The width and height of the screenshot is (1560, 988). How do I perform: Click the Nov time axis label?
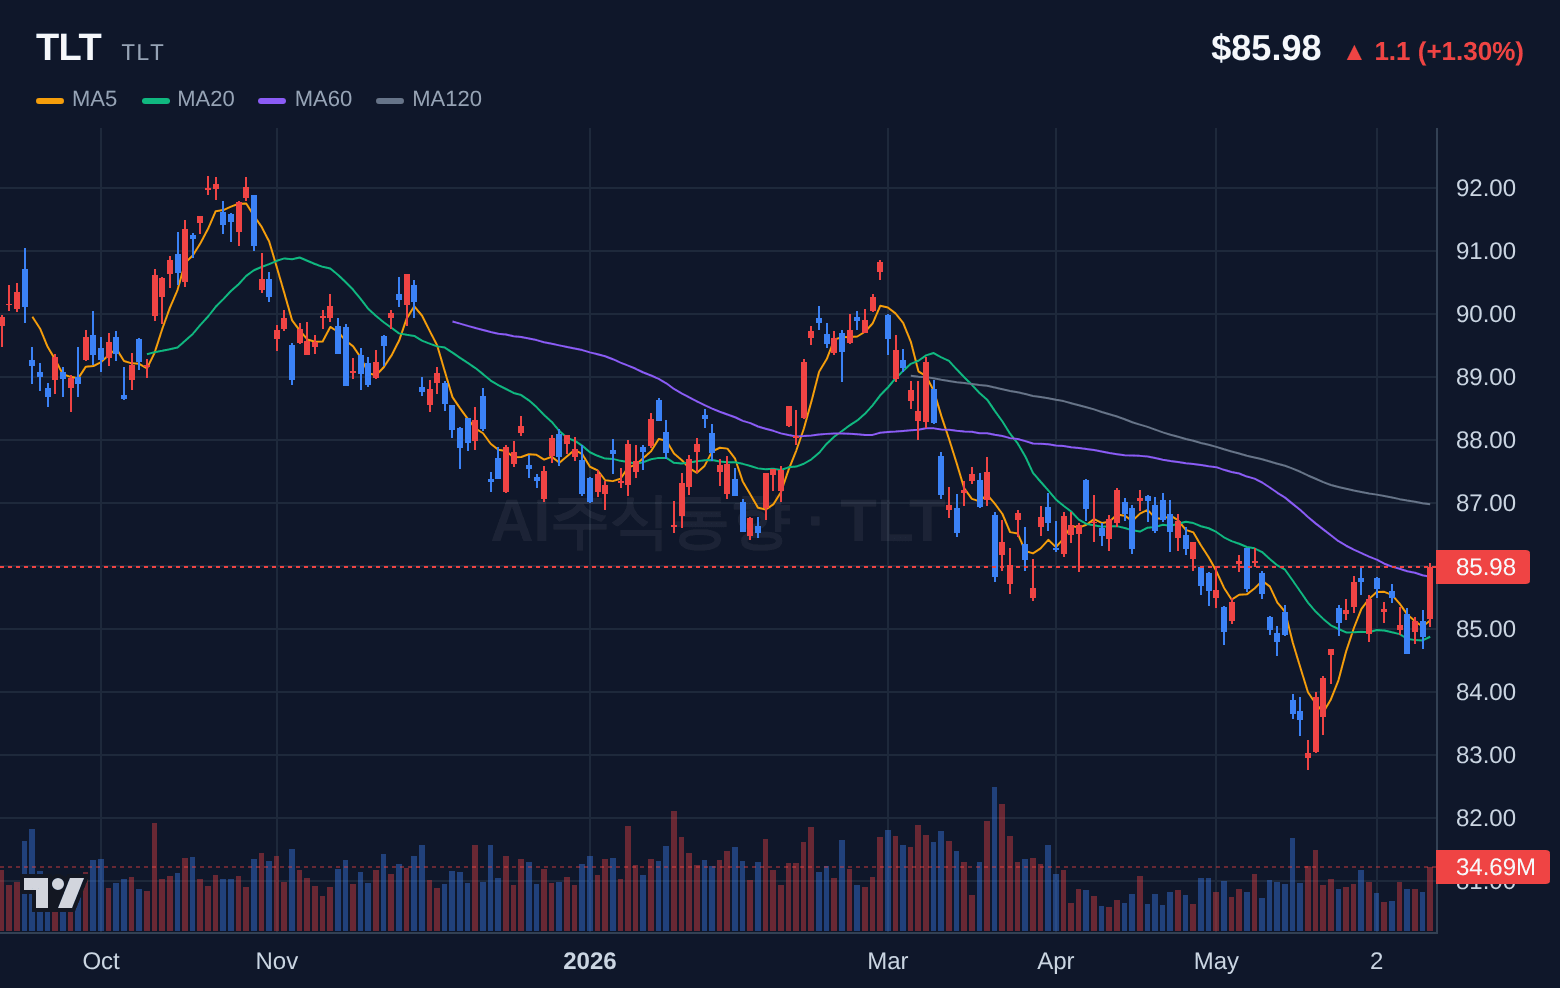[277, 961]
